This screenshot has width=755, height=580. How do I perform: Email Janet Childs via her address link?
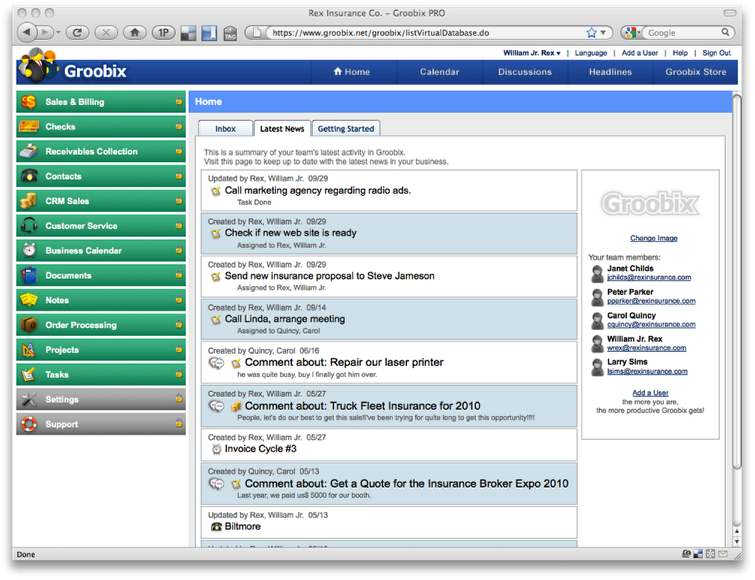[649, 278]
